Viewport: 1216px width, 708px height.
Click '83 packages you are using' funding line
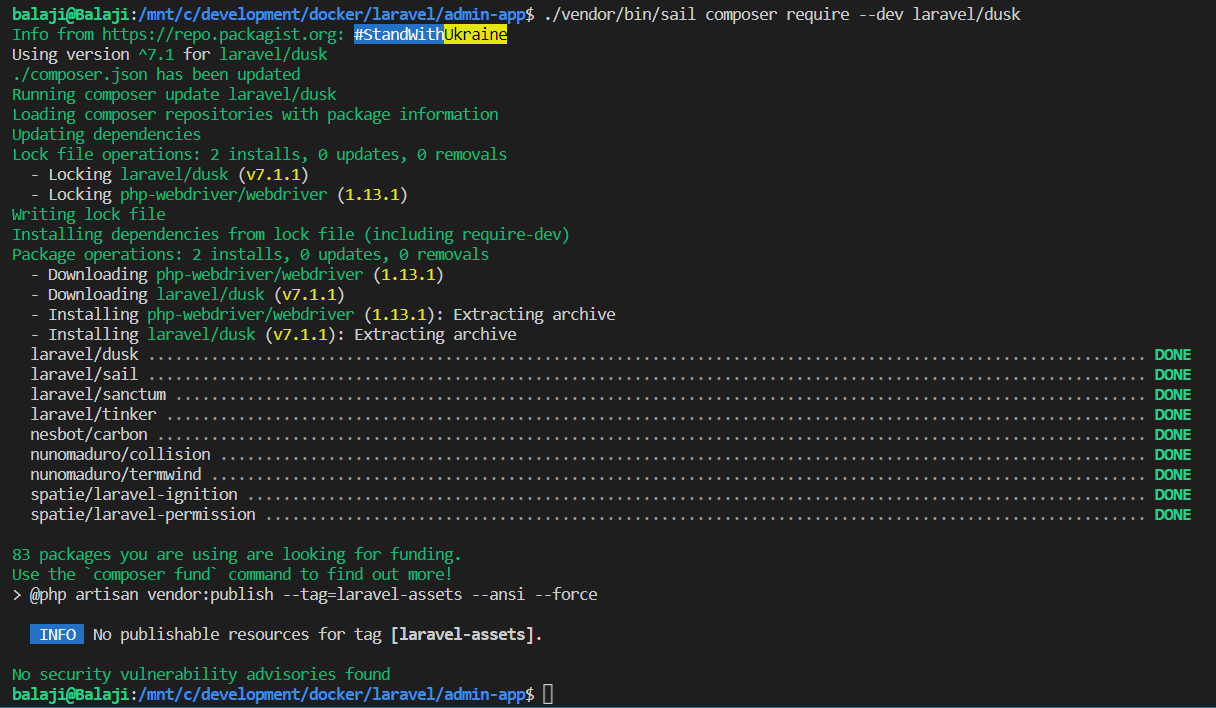coord(237,554)
